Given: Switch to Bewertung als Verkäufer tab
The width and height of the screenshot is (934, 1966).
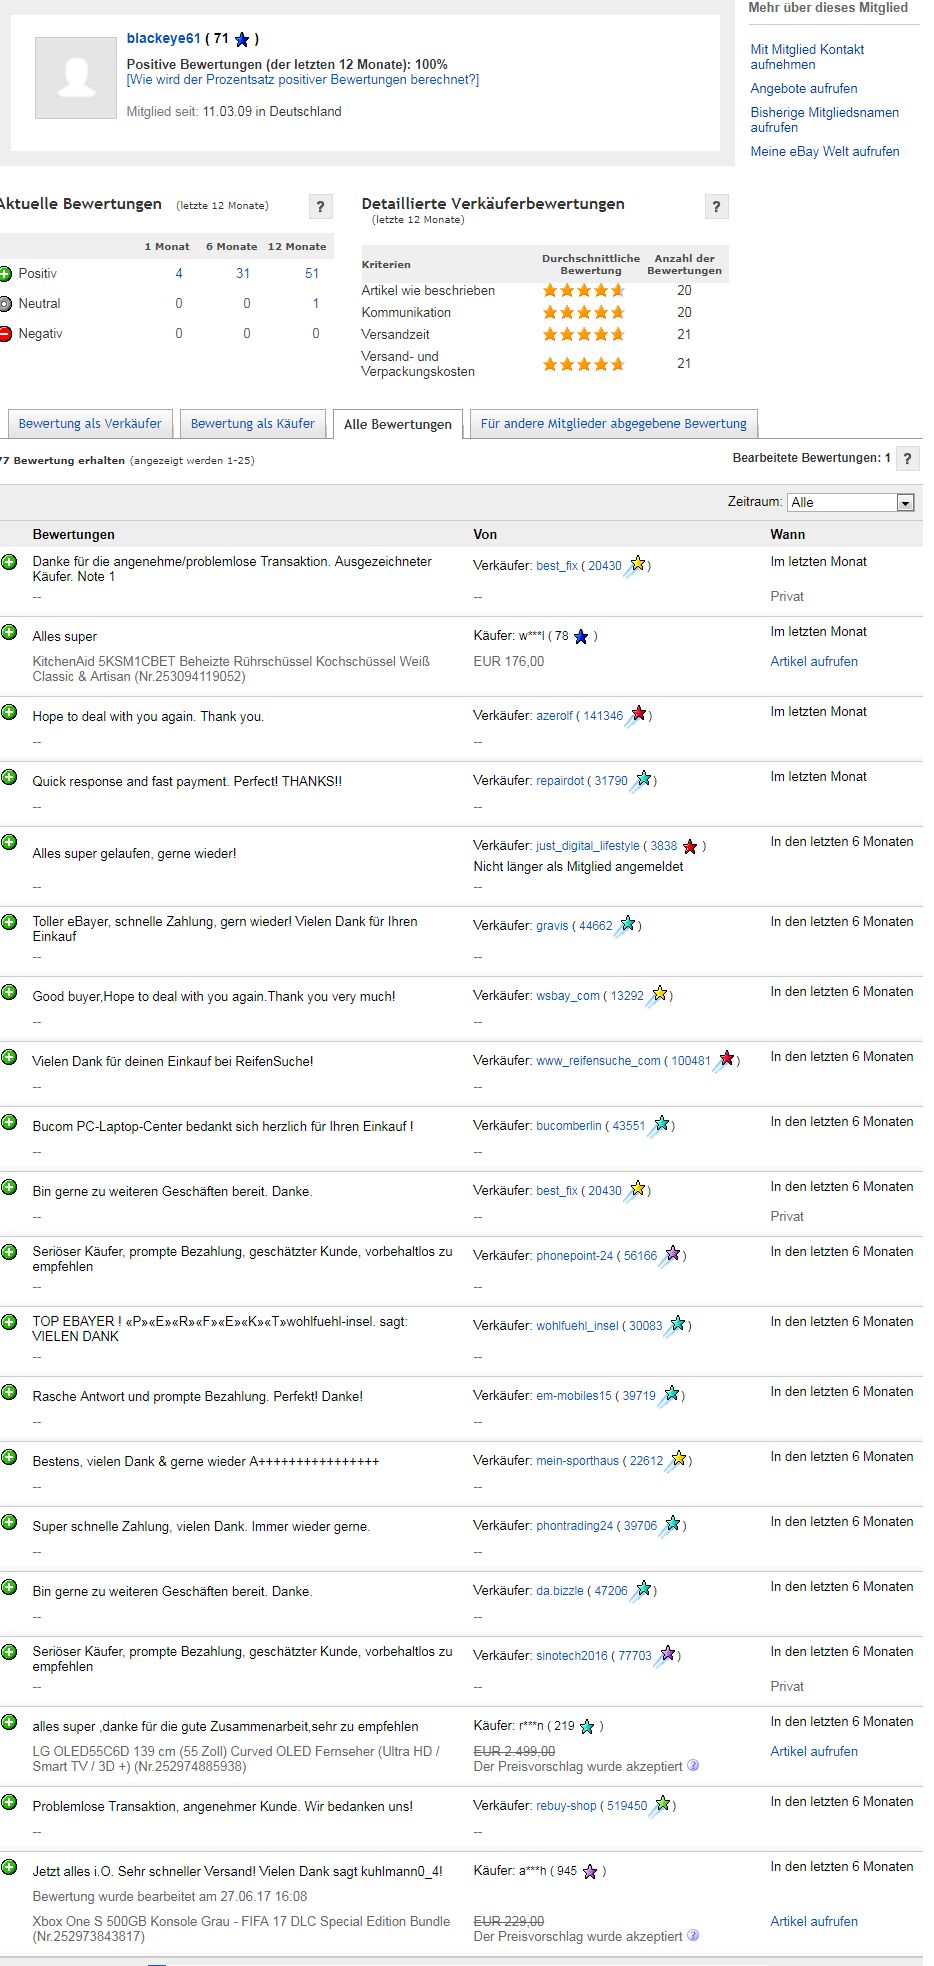Looking at the screenshot, I should pyautogui.click(x=90, y=424).
